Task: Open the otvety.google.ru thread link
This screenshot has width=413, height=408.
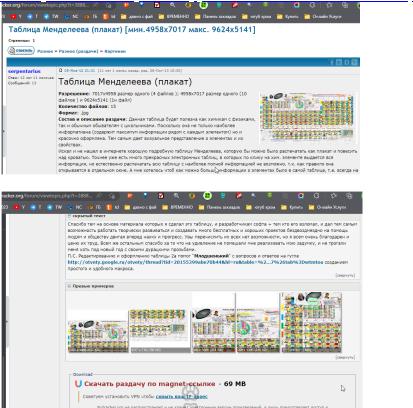Action: coord(195,262)
